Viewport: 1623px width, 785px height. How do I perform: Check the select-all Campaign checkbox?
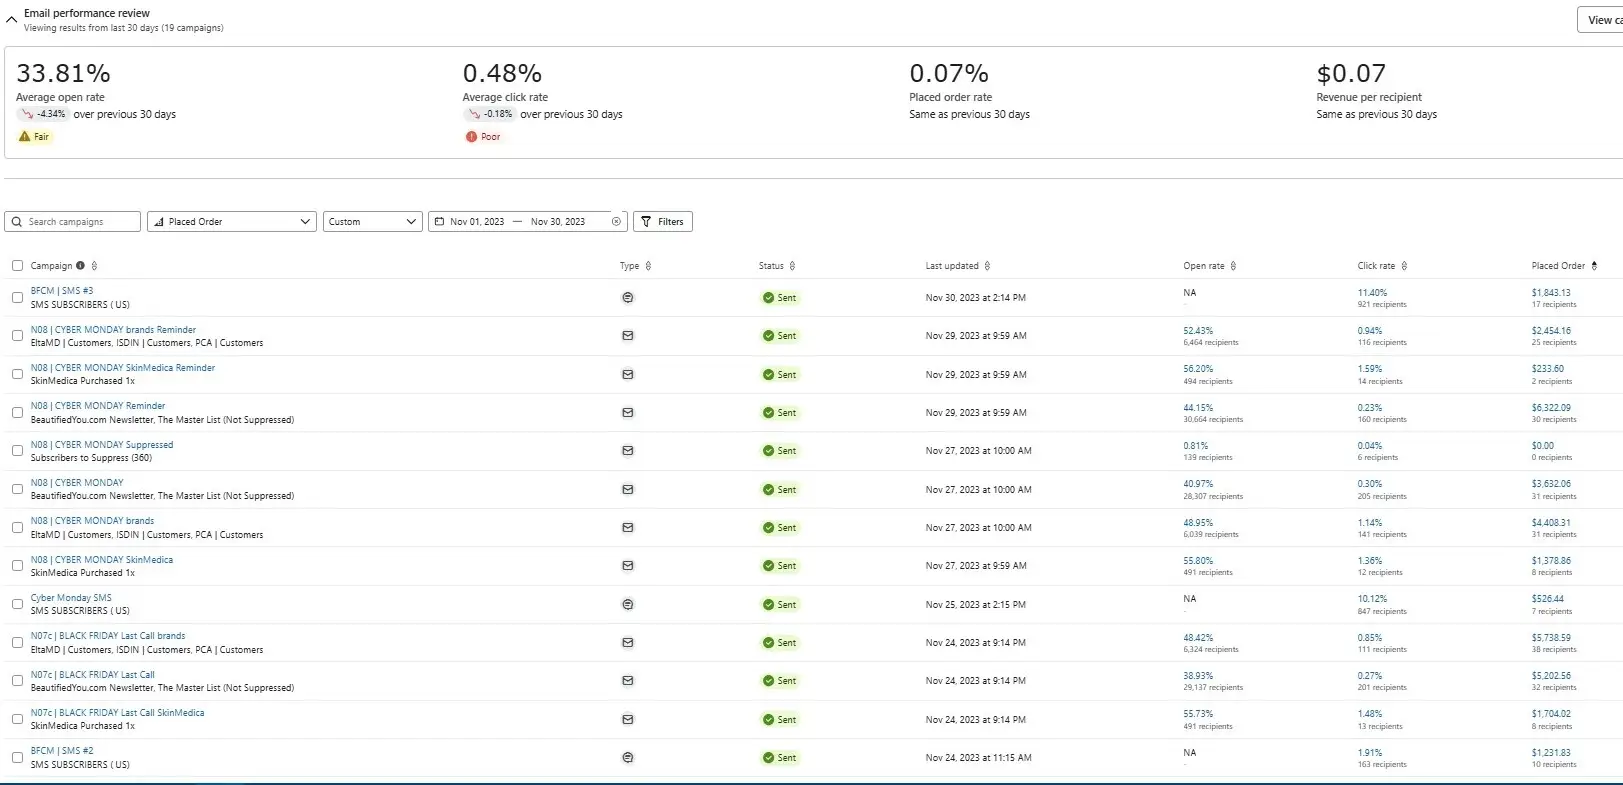pos(17,266)
